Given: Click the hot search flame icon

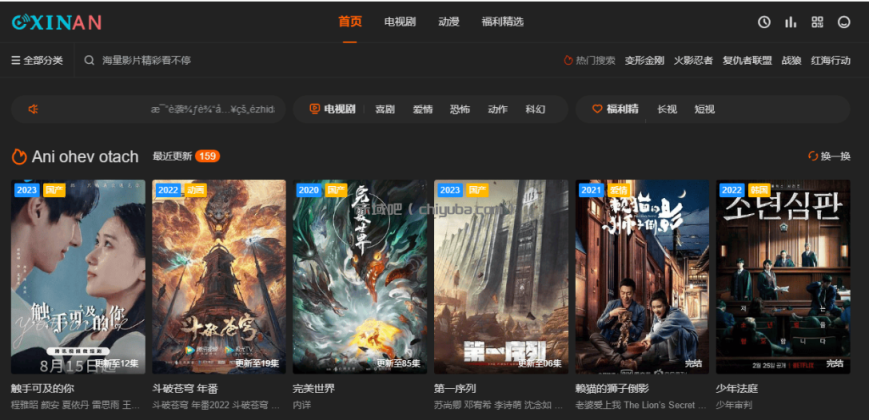Looking at the screenshot, I should pos(568,60).
